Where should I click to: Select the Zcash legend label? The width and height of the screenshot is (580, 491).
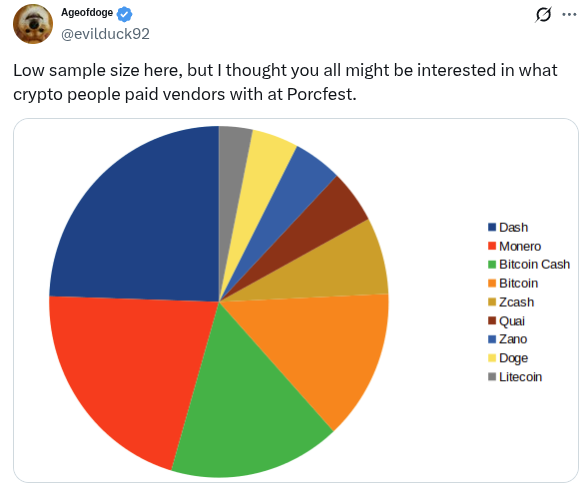click(516, 302)
